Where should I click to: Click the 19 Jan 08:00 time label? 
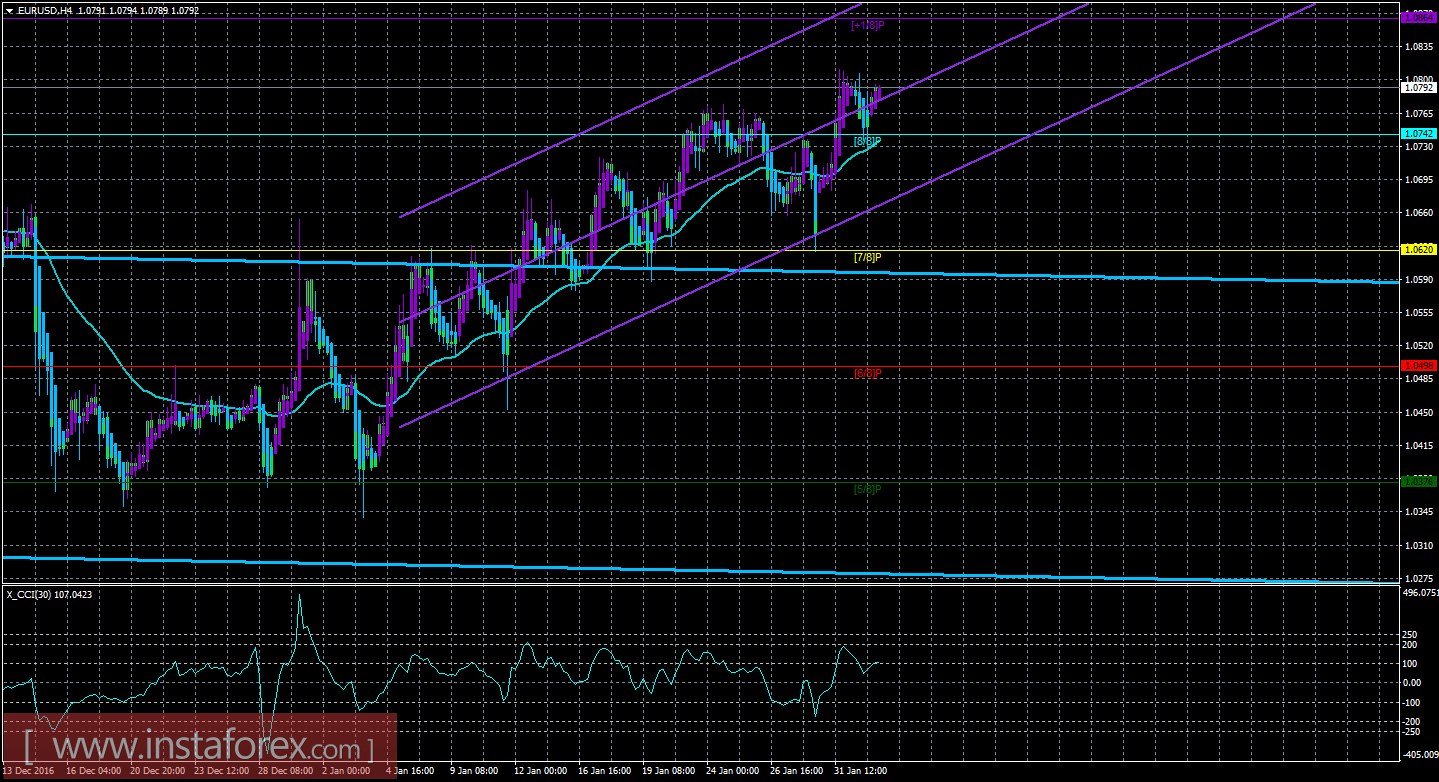coord(668,771)
